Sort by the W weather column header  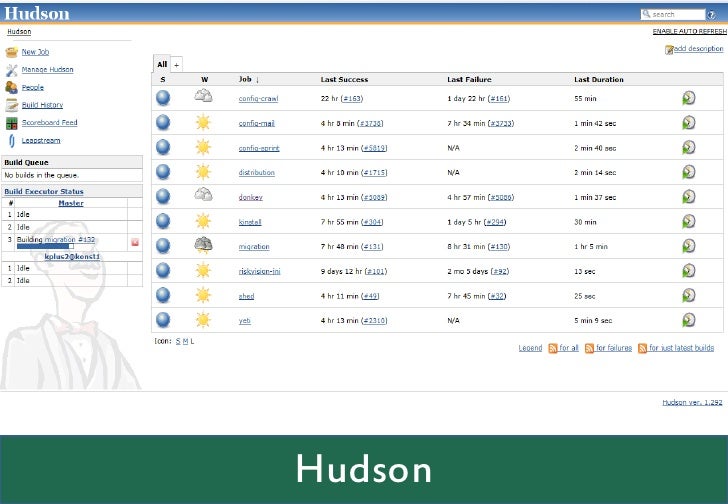click(x=204, y=80)
